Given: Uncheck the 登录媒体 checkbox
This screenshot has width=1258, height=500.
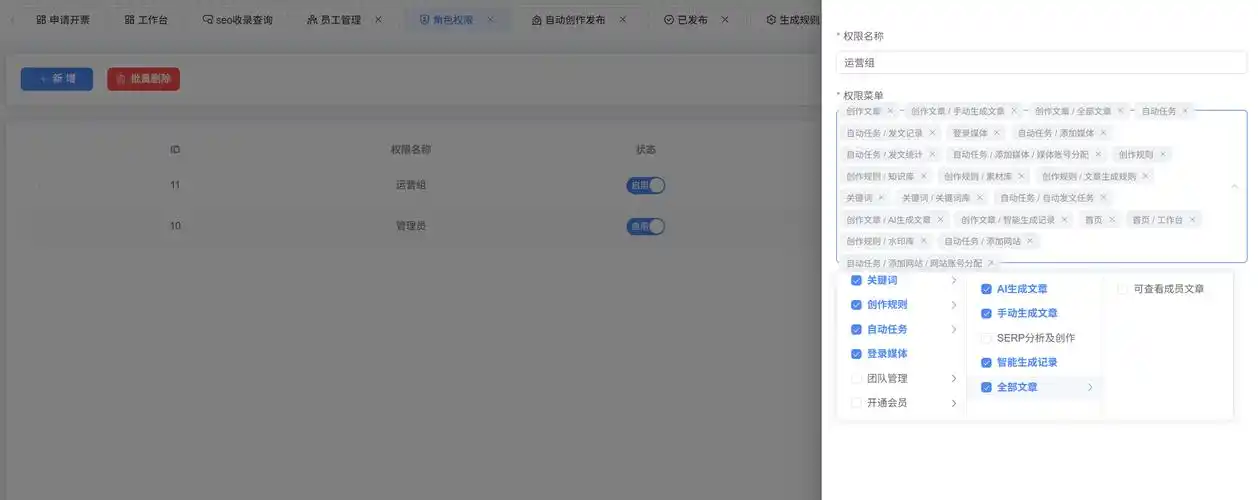Looking at the screenshot, I should coord(856,354).
